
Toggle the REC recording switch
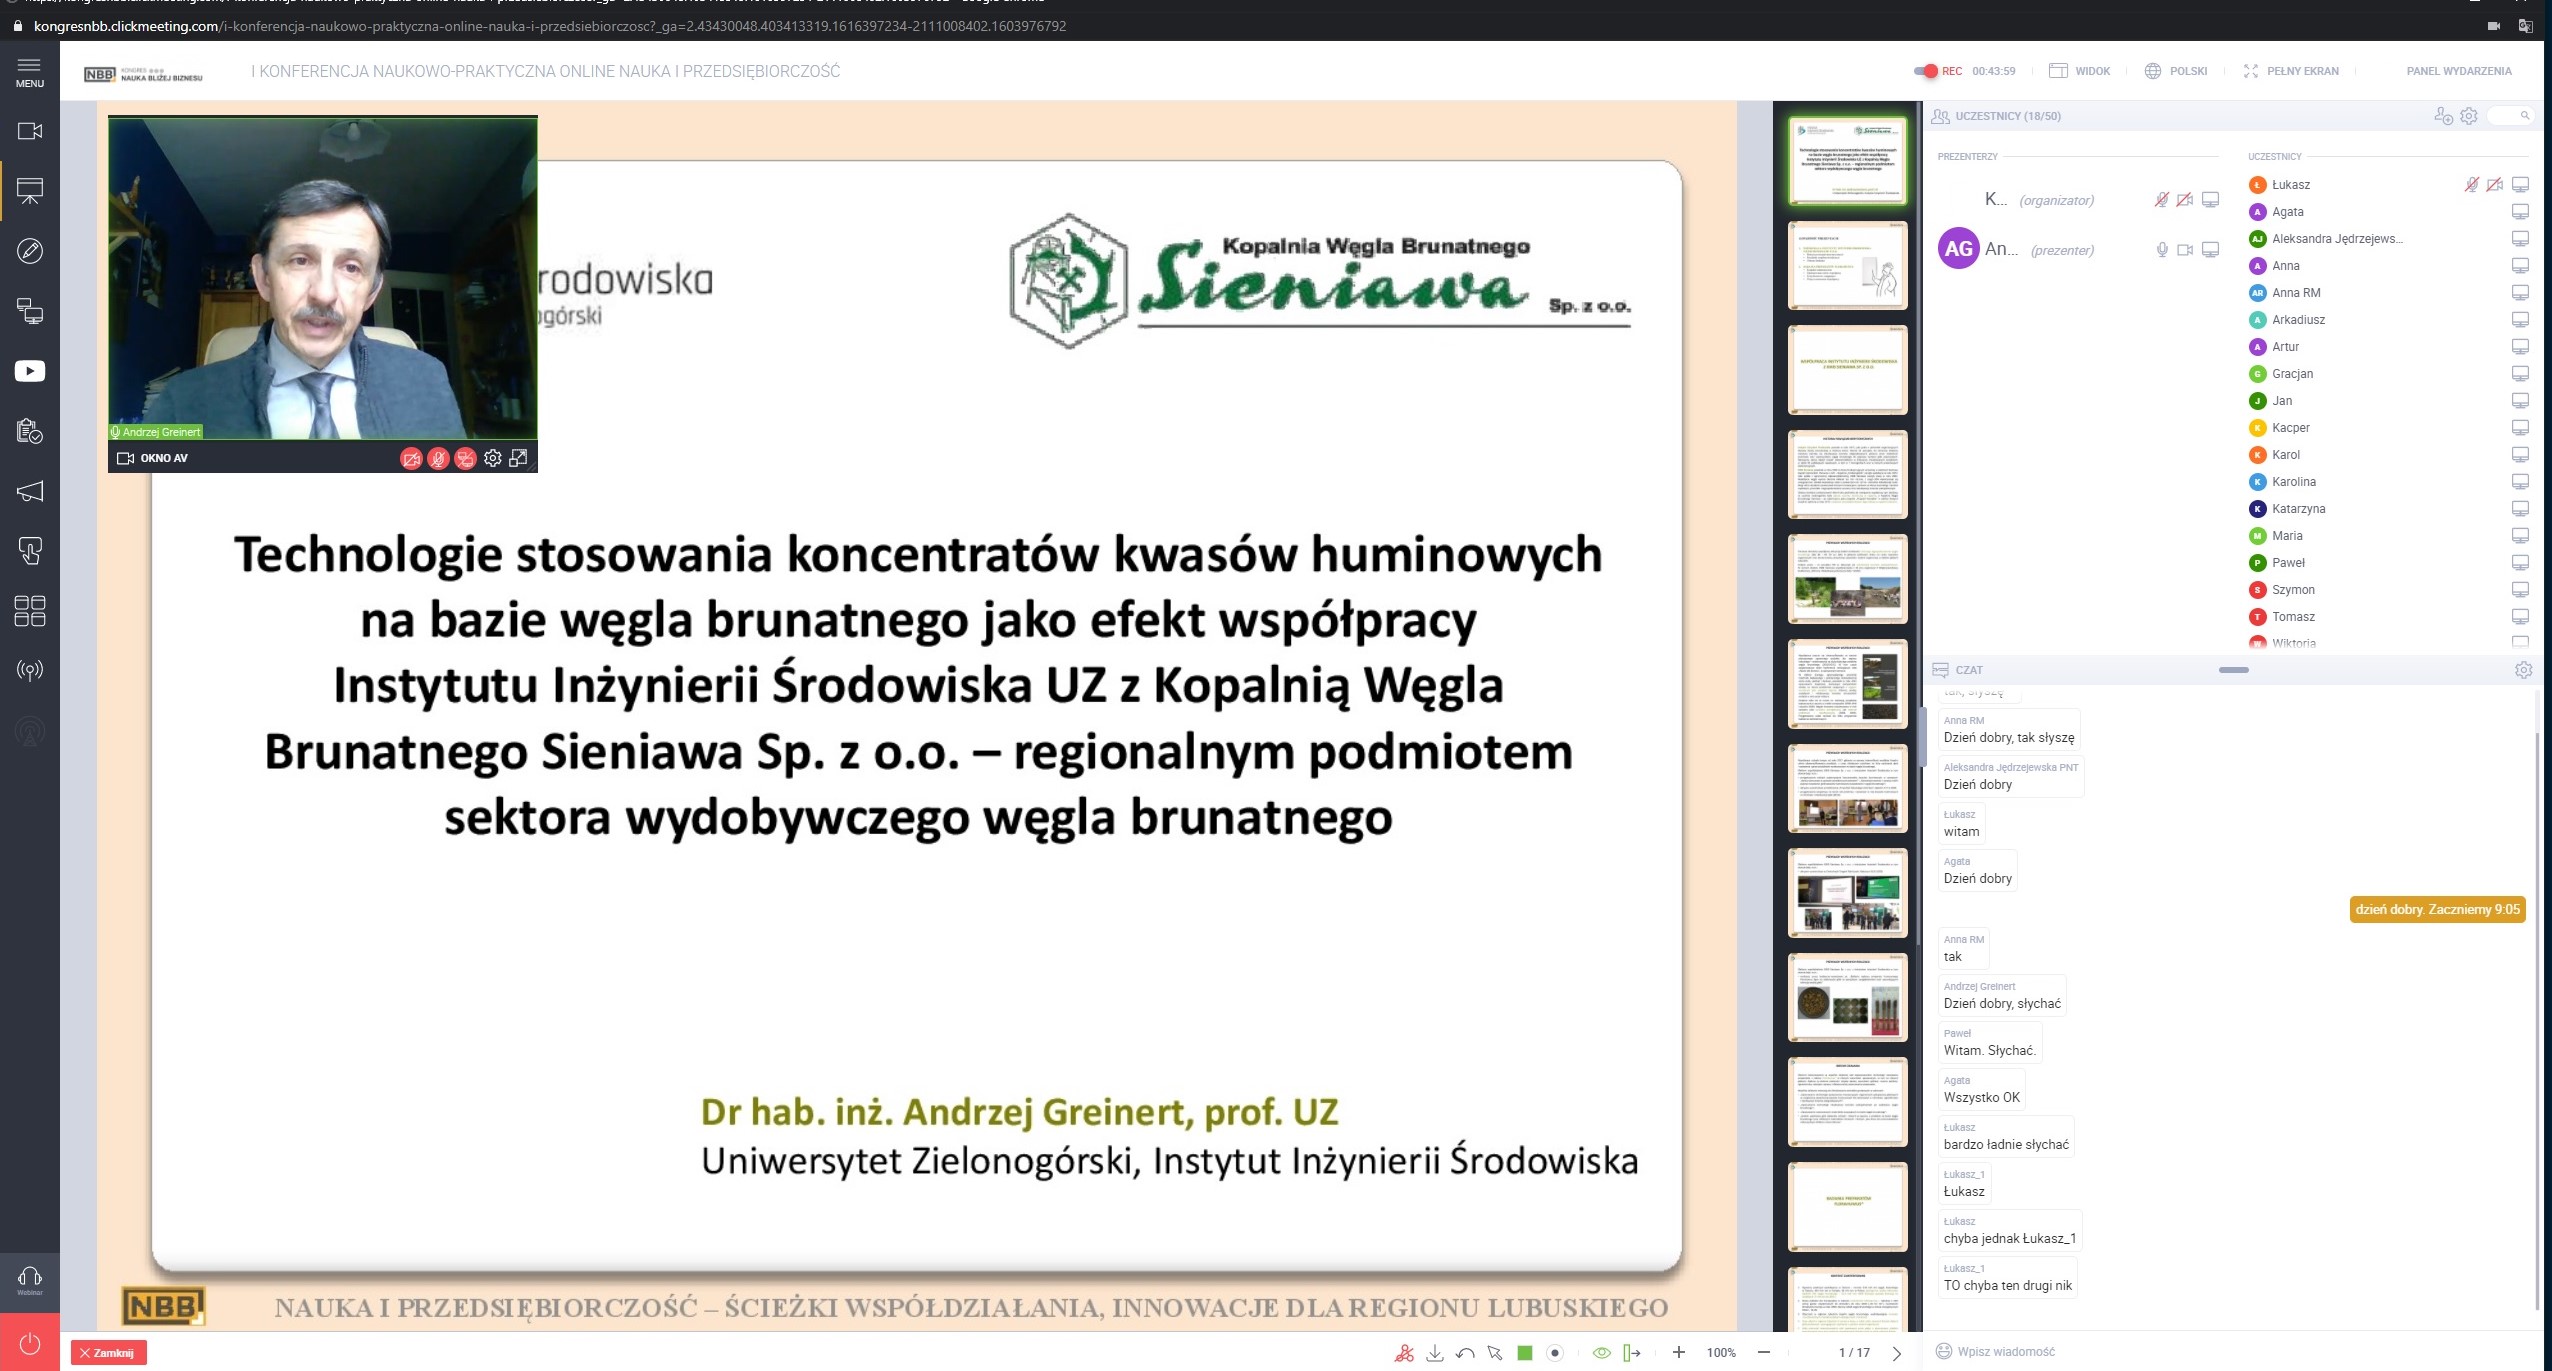[x=1925, y=71]
